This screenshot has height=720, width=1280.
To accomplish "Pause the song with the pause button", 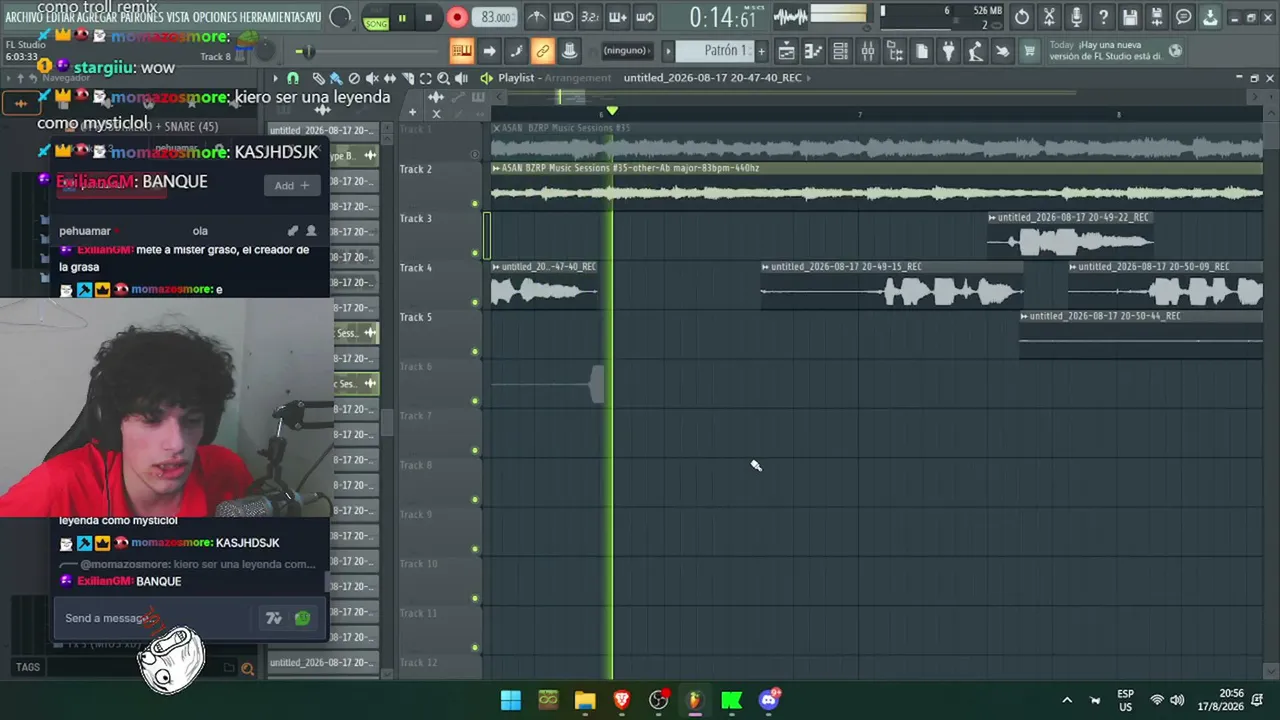I will [x=402, y=17].
